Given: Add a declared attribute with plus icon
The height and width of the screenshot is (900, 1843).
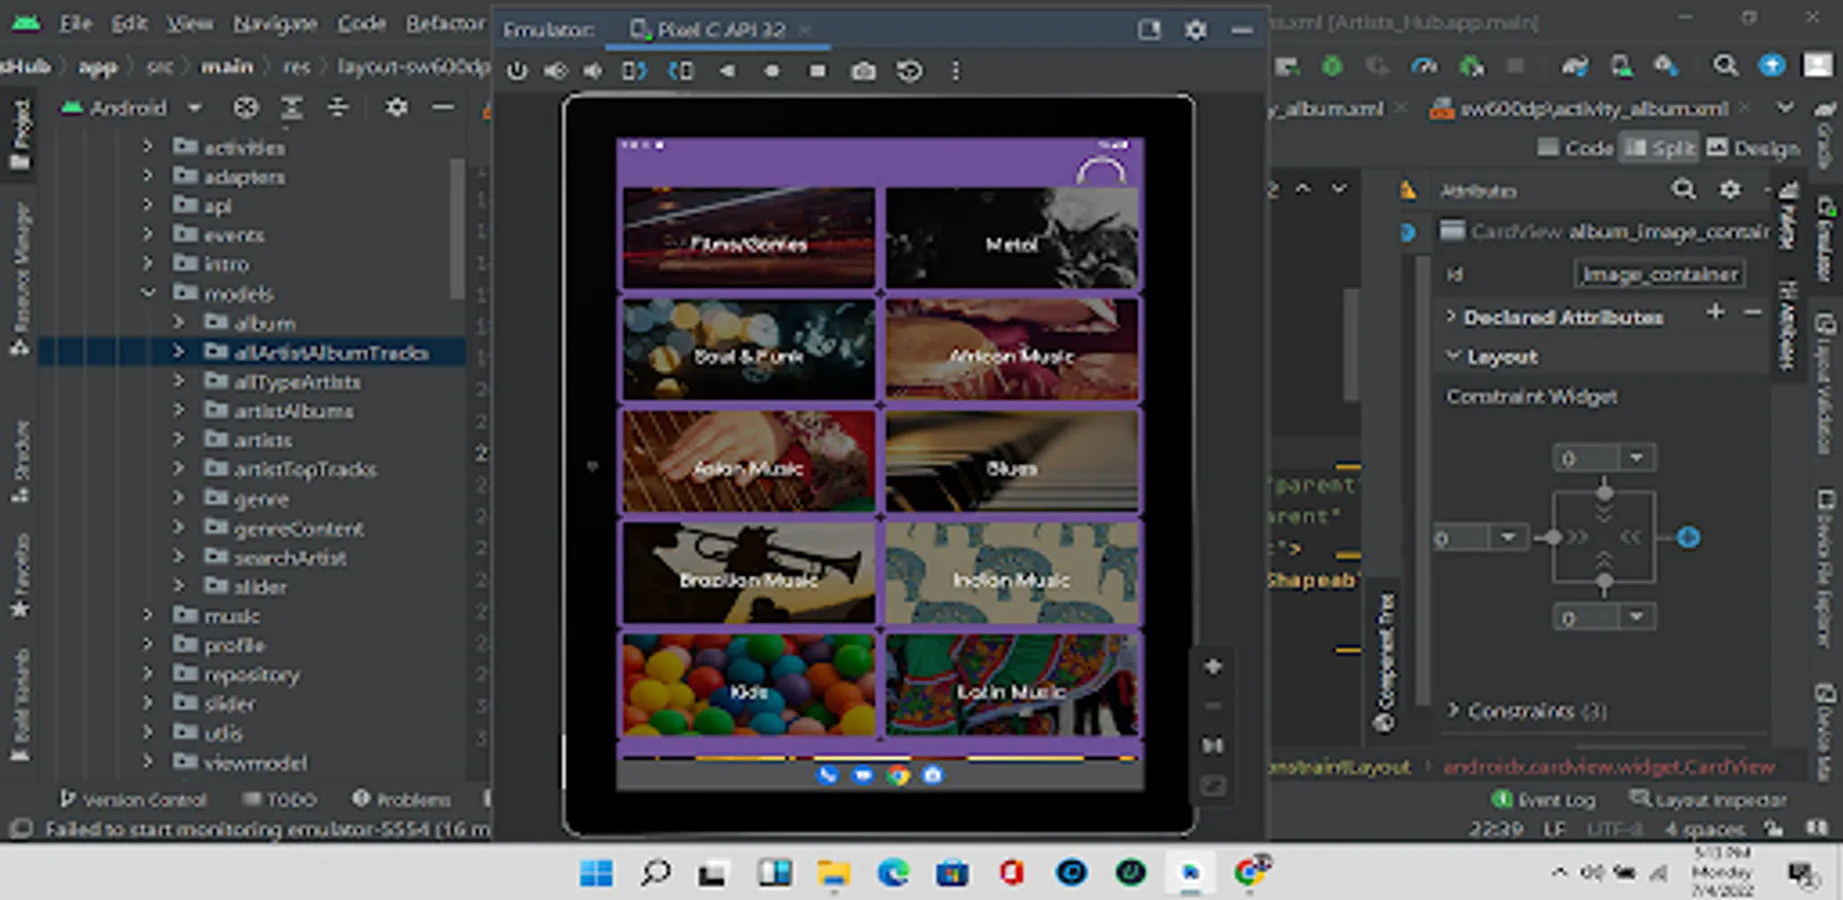Looking at the screenshot, I should (x=1715, y=313).
